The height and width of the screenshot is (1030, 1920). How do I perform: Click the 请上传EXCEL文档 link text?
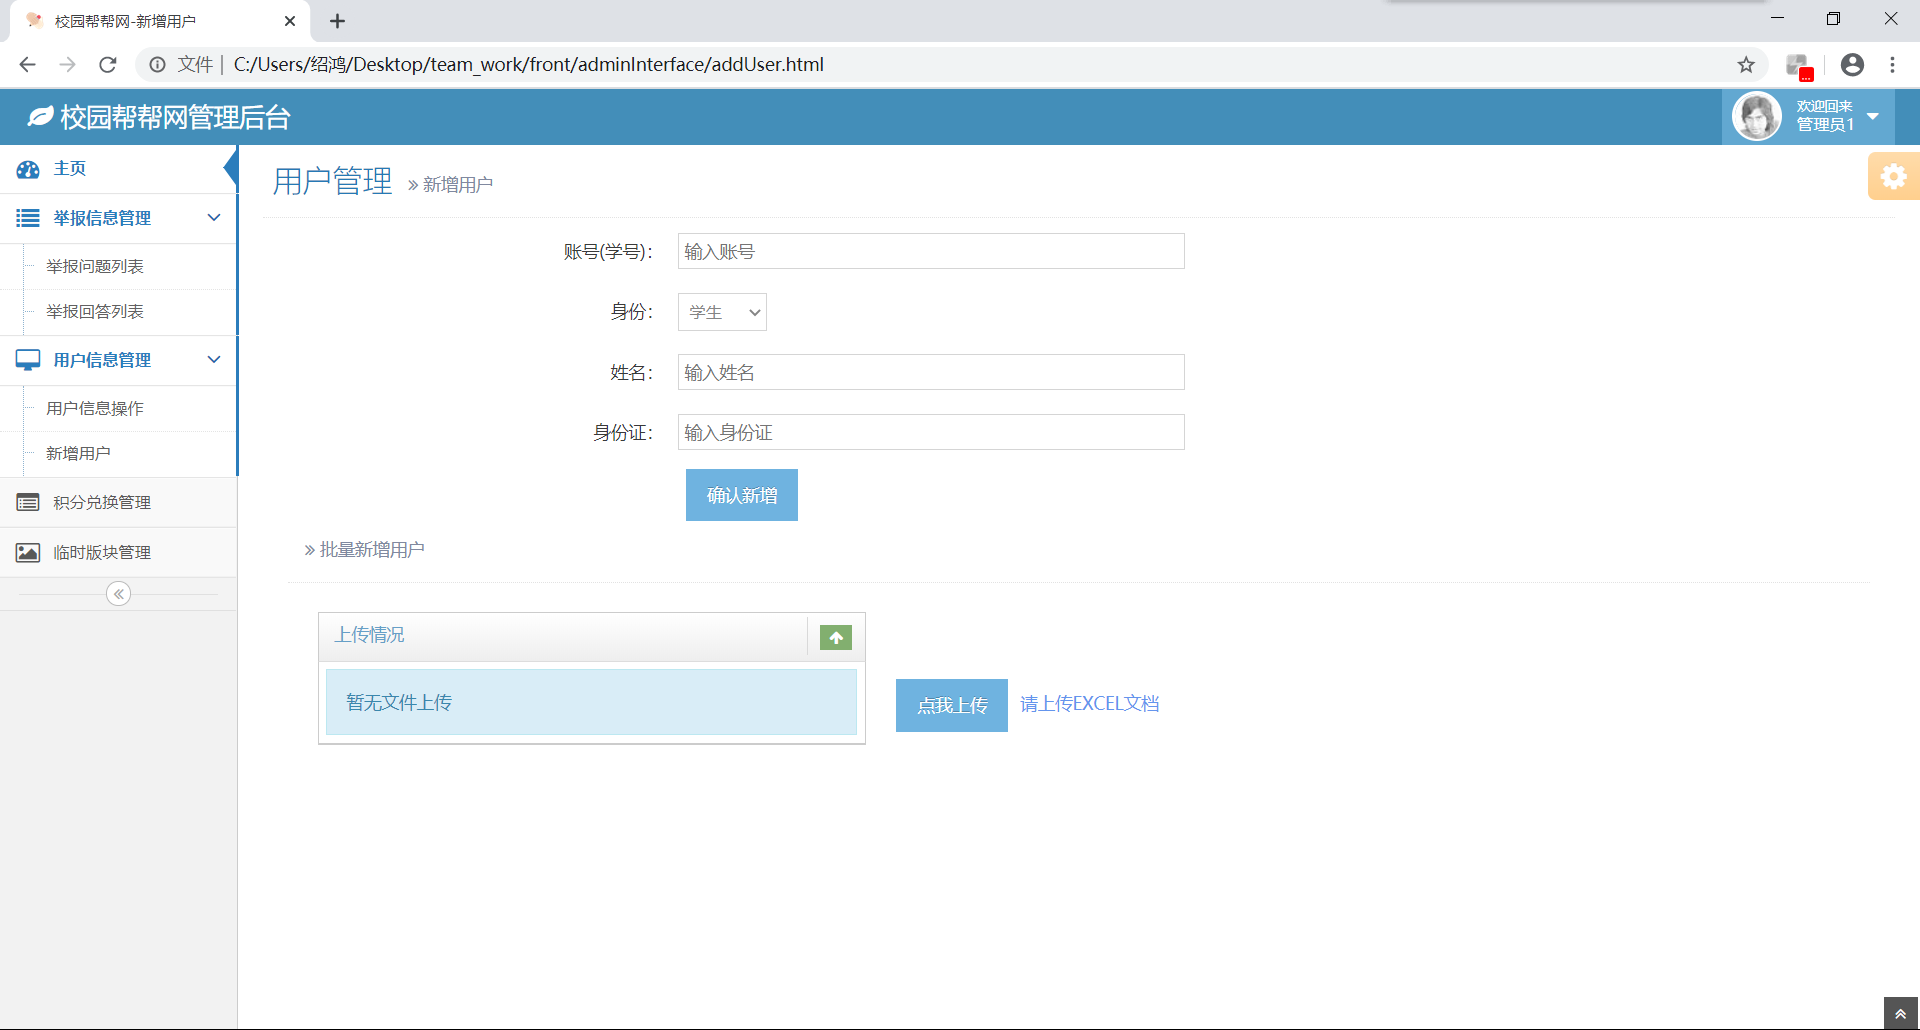[x=1090, y=704]
